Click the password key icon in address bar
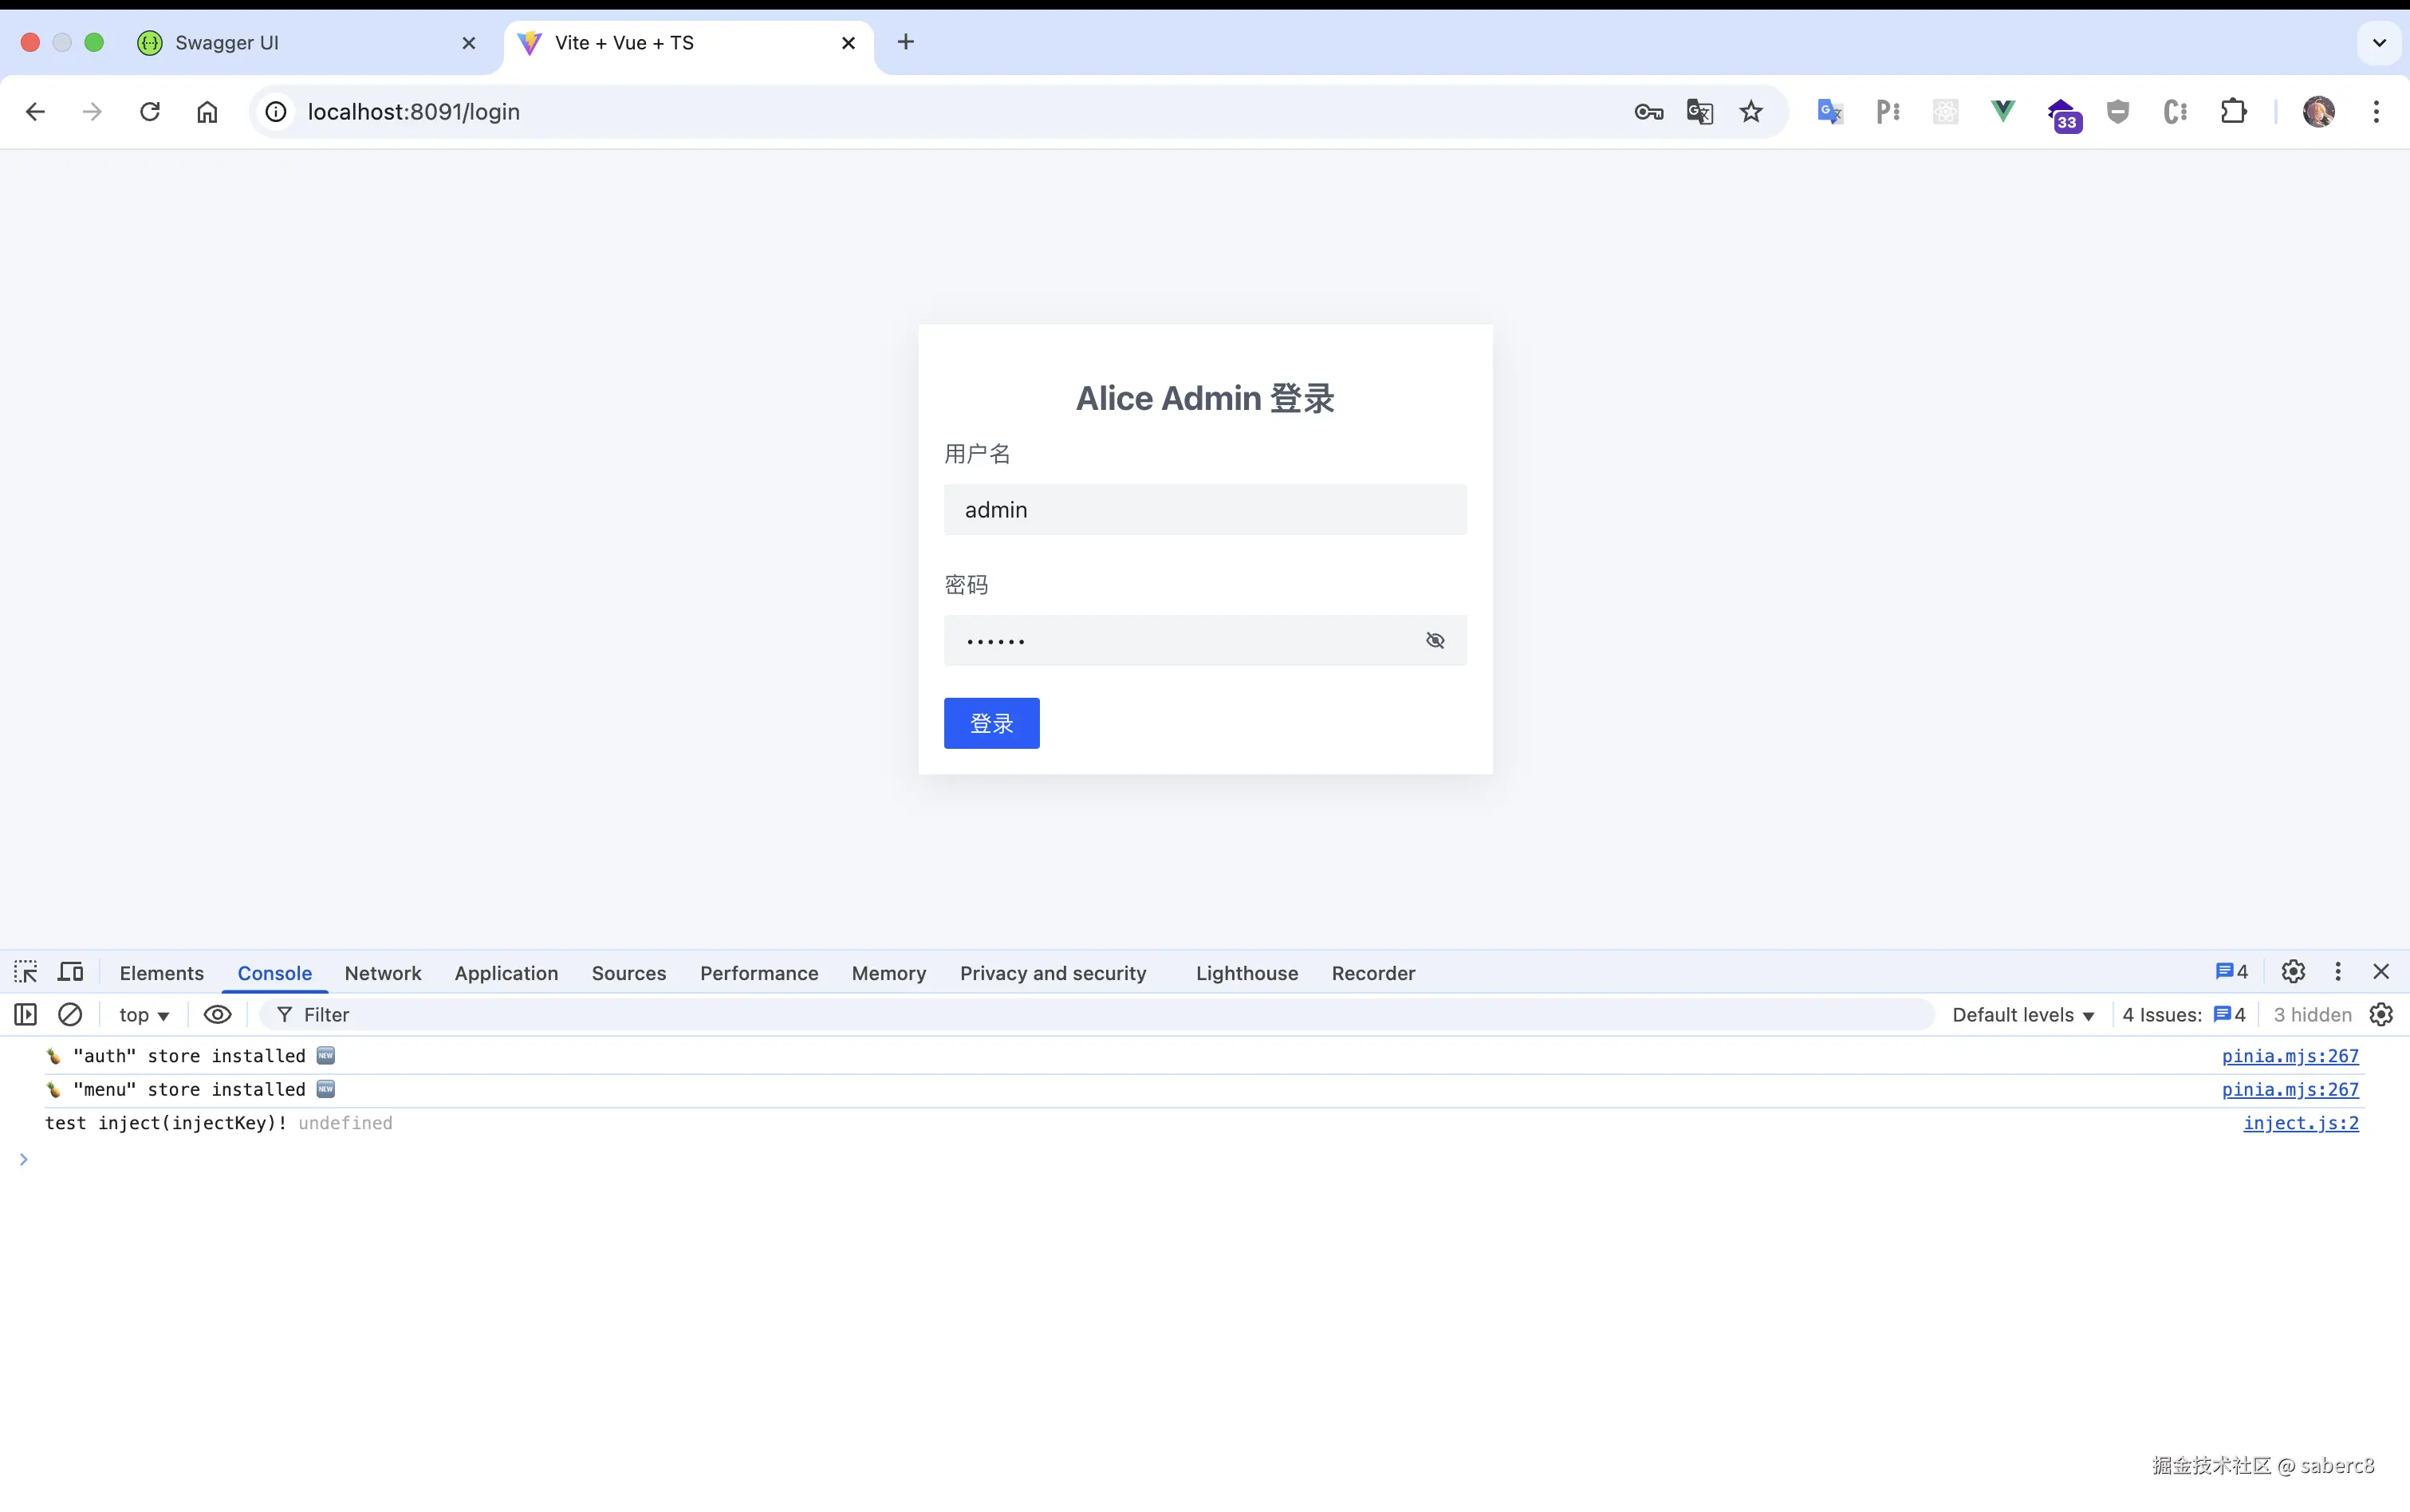Image resolution: width=2410 pixels, height=1512 pixels. tap(1648, 111)
